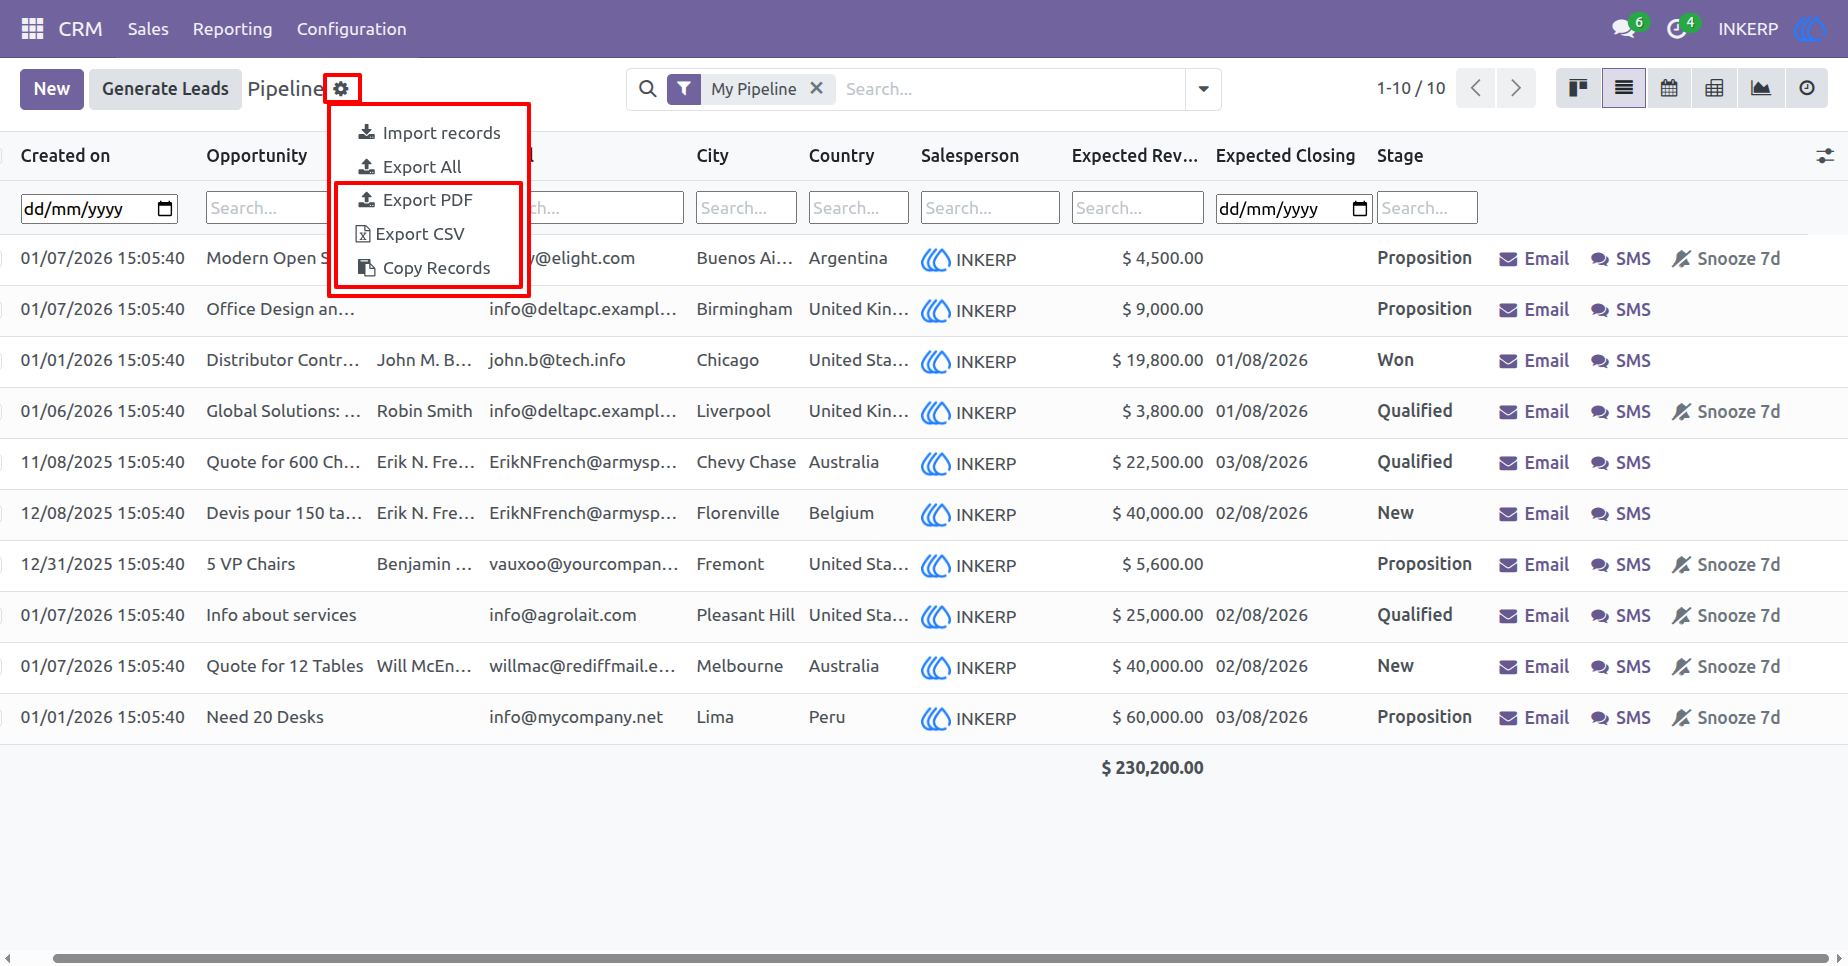Click SMS for the Distributor Contract row

point(1621,360)
